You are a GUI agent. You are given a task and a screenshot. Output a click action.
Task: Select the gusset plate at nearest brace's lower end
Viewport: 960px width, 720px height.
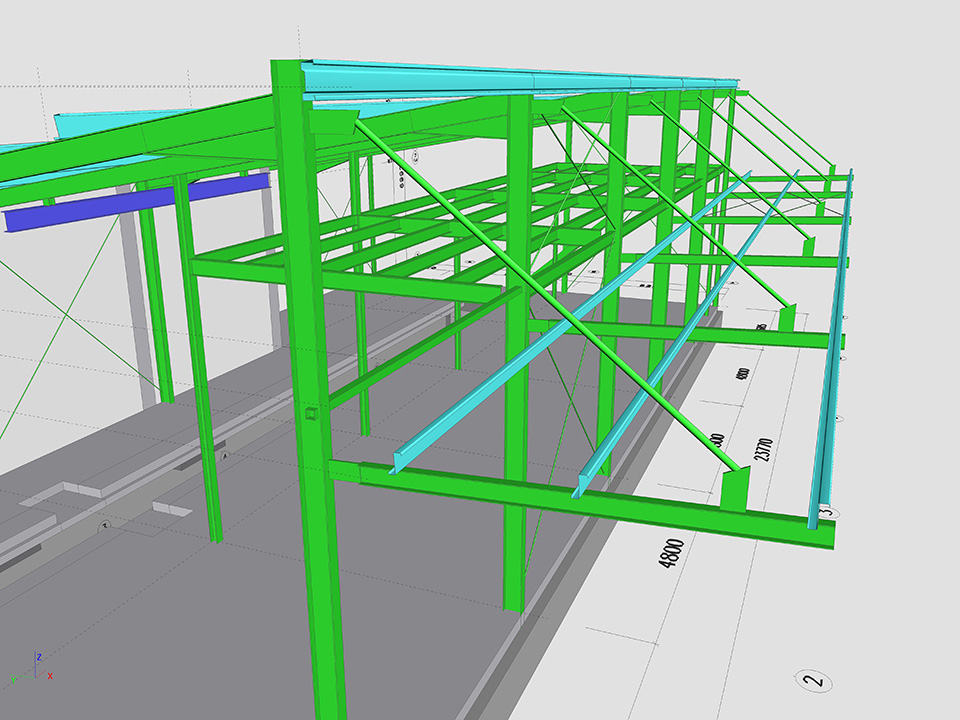point(735,489)
